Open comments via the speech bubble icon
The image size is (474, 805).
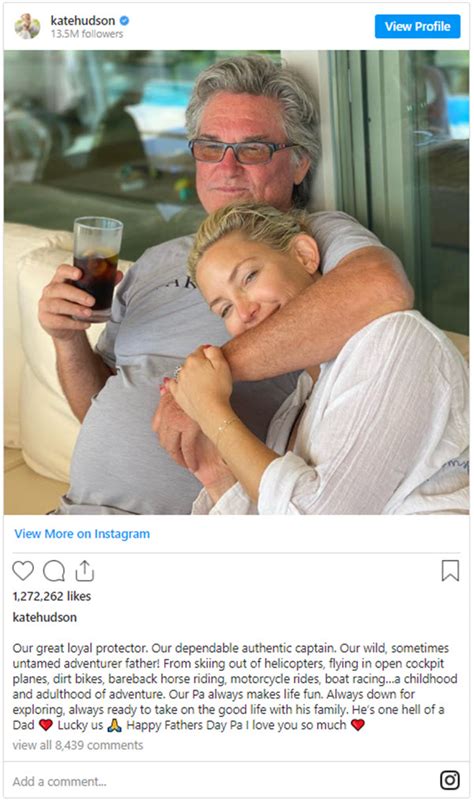click(x=54, y=571)
